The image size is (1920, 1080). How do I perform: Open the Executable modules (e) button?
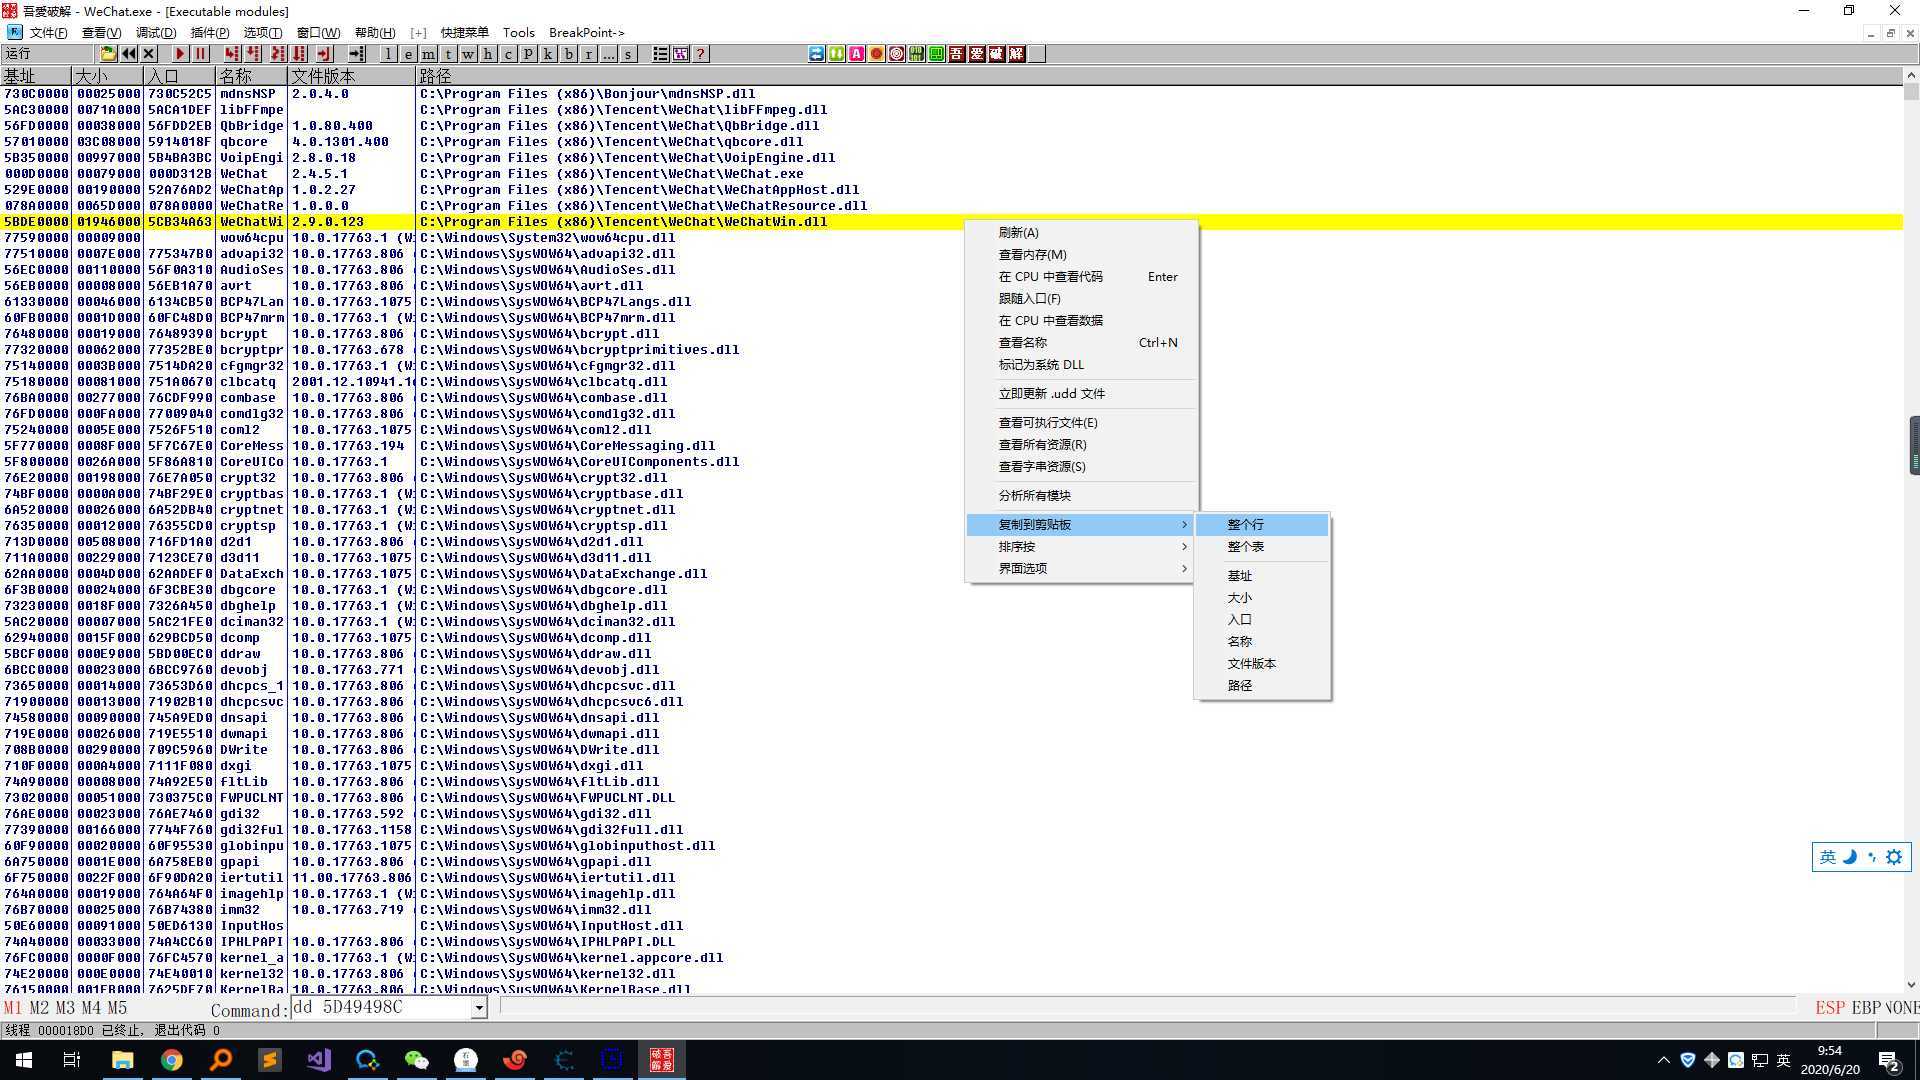point(408,54)
